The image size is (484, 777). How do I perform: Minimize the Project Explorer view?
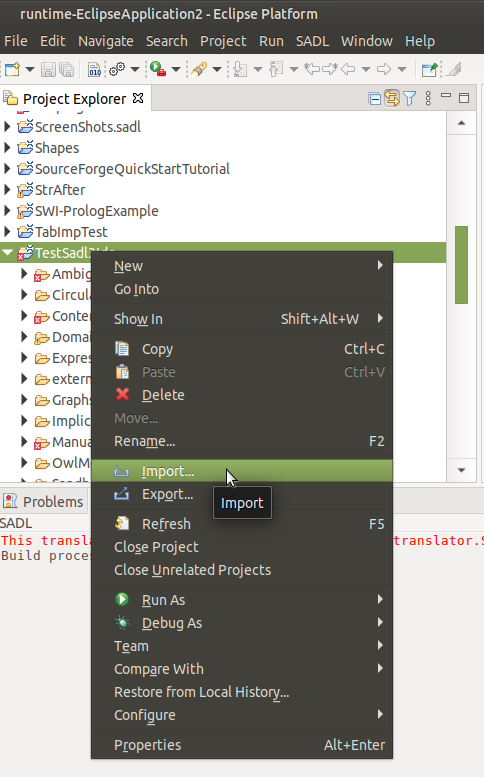tap(446, 96)
